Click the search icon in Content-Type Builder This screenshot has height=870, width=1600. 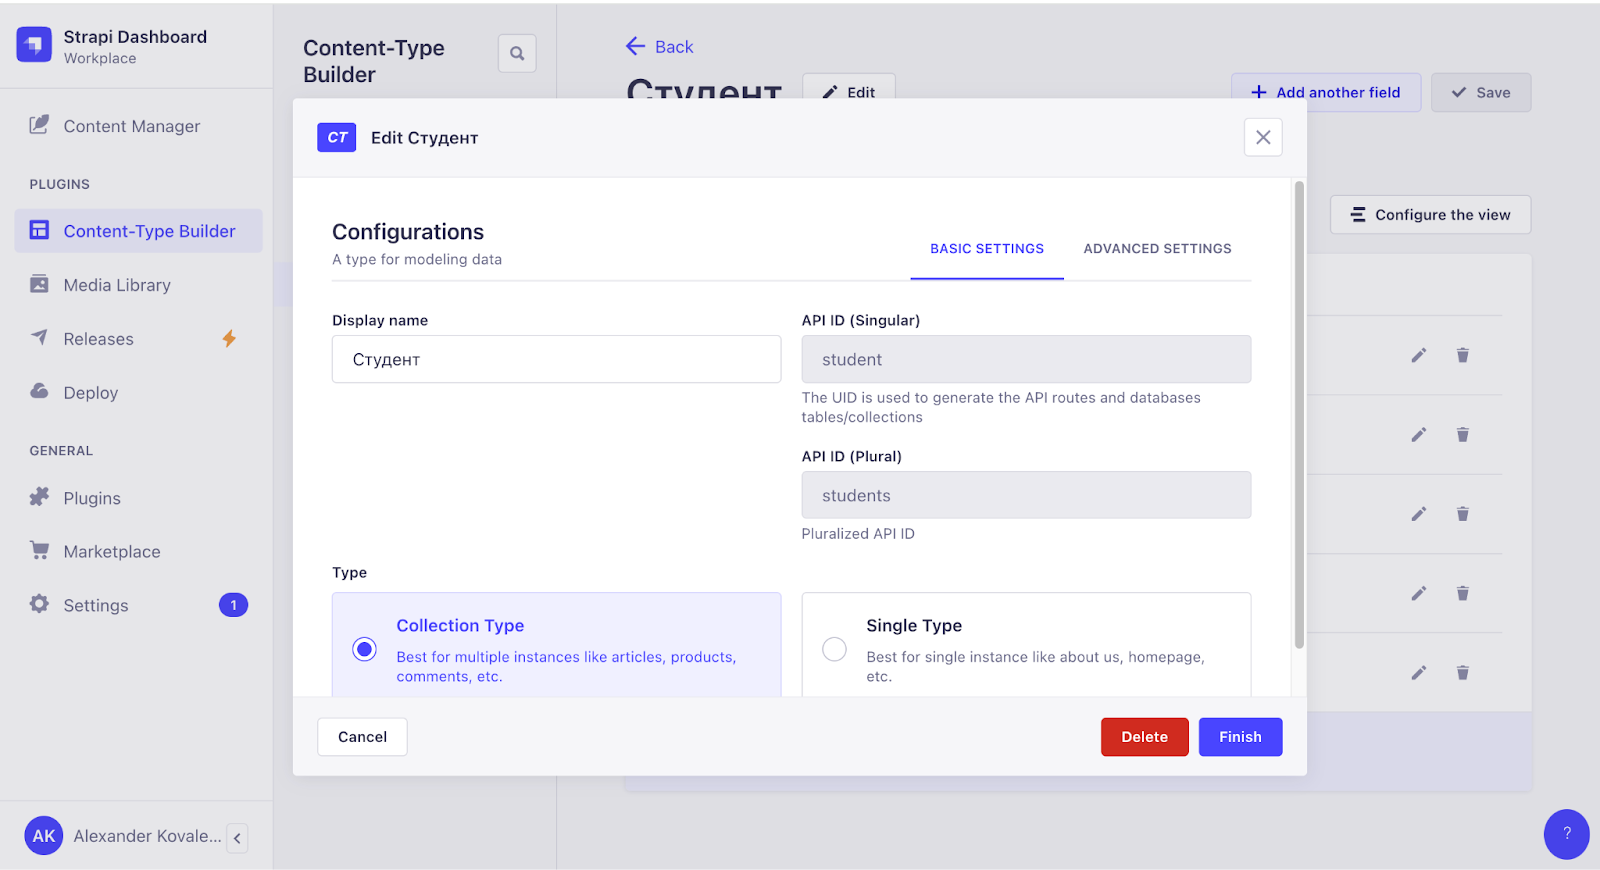pyautogui.click(x=517, y=53)
